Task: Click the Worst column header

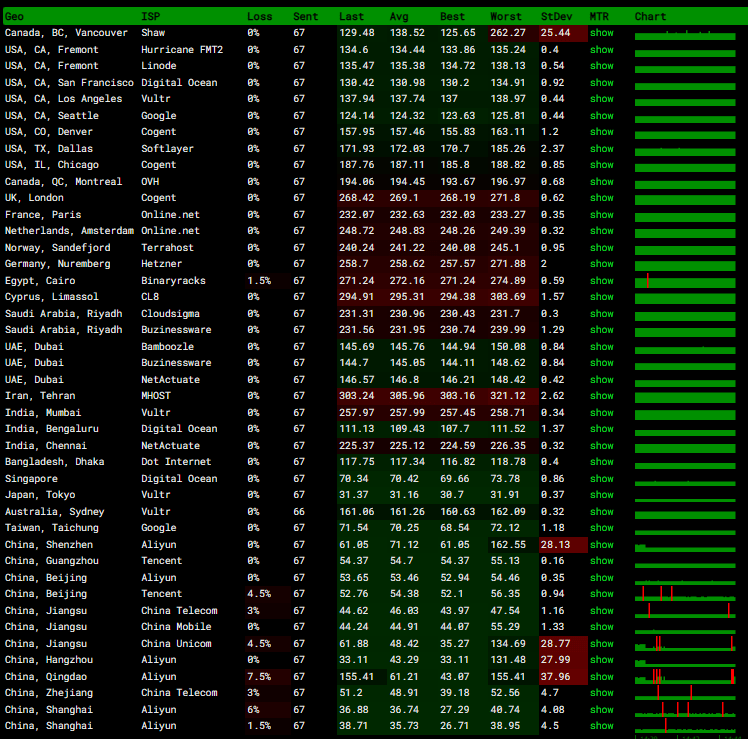Action: [x=506, y=17]
